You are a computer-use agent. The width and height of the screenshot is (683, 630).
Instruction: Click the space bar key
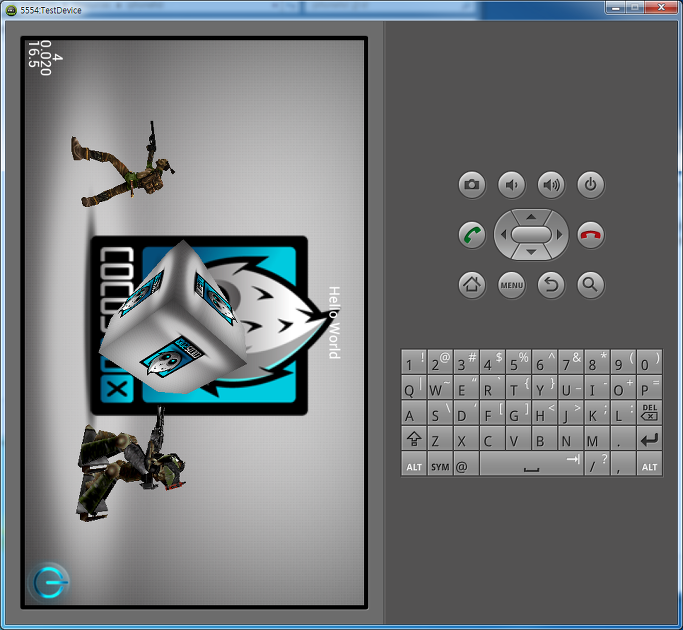coord(531,464)
